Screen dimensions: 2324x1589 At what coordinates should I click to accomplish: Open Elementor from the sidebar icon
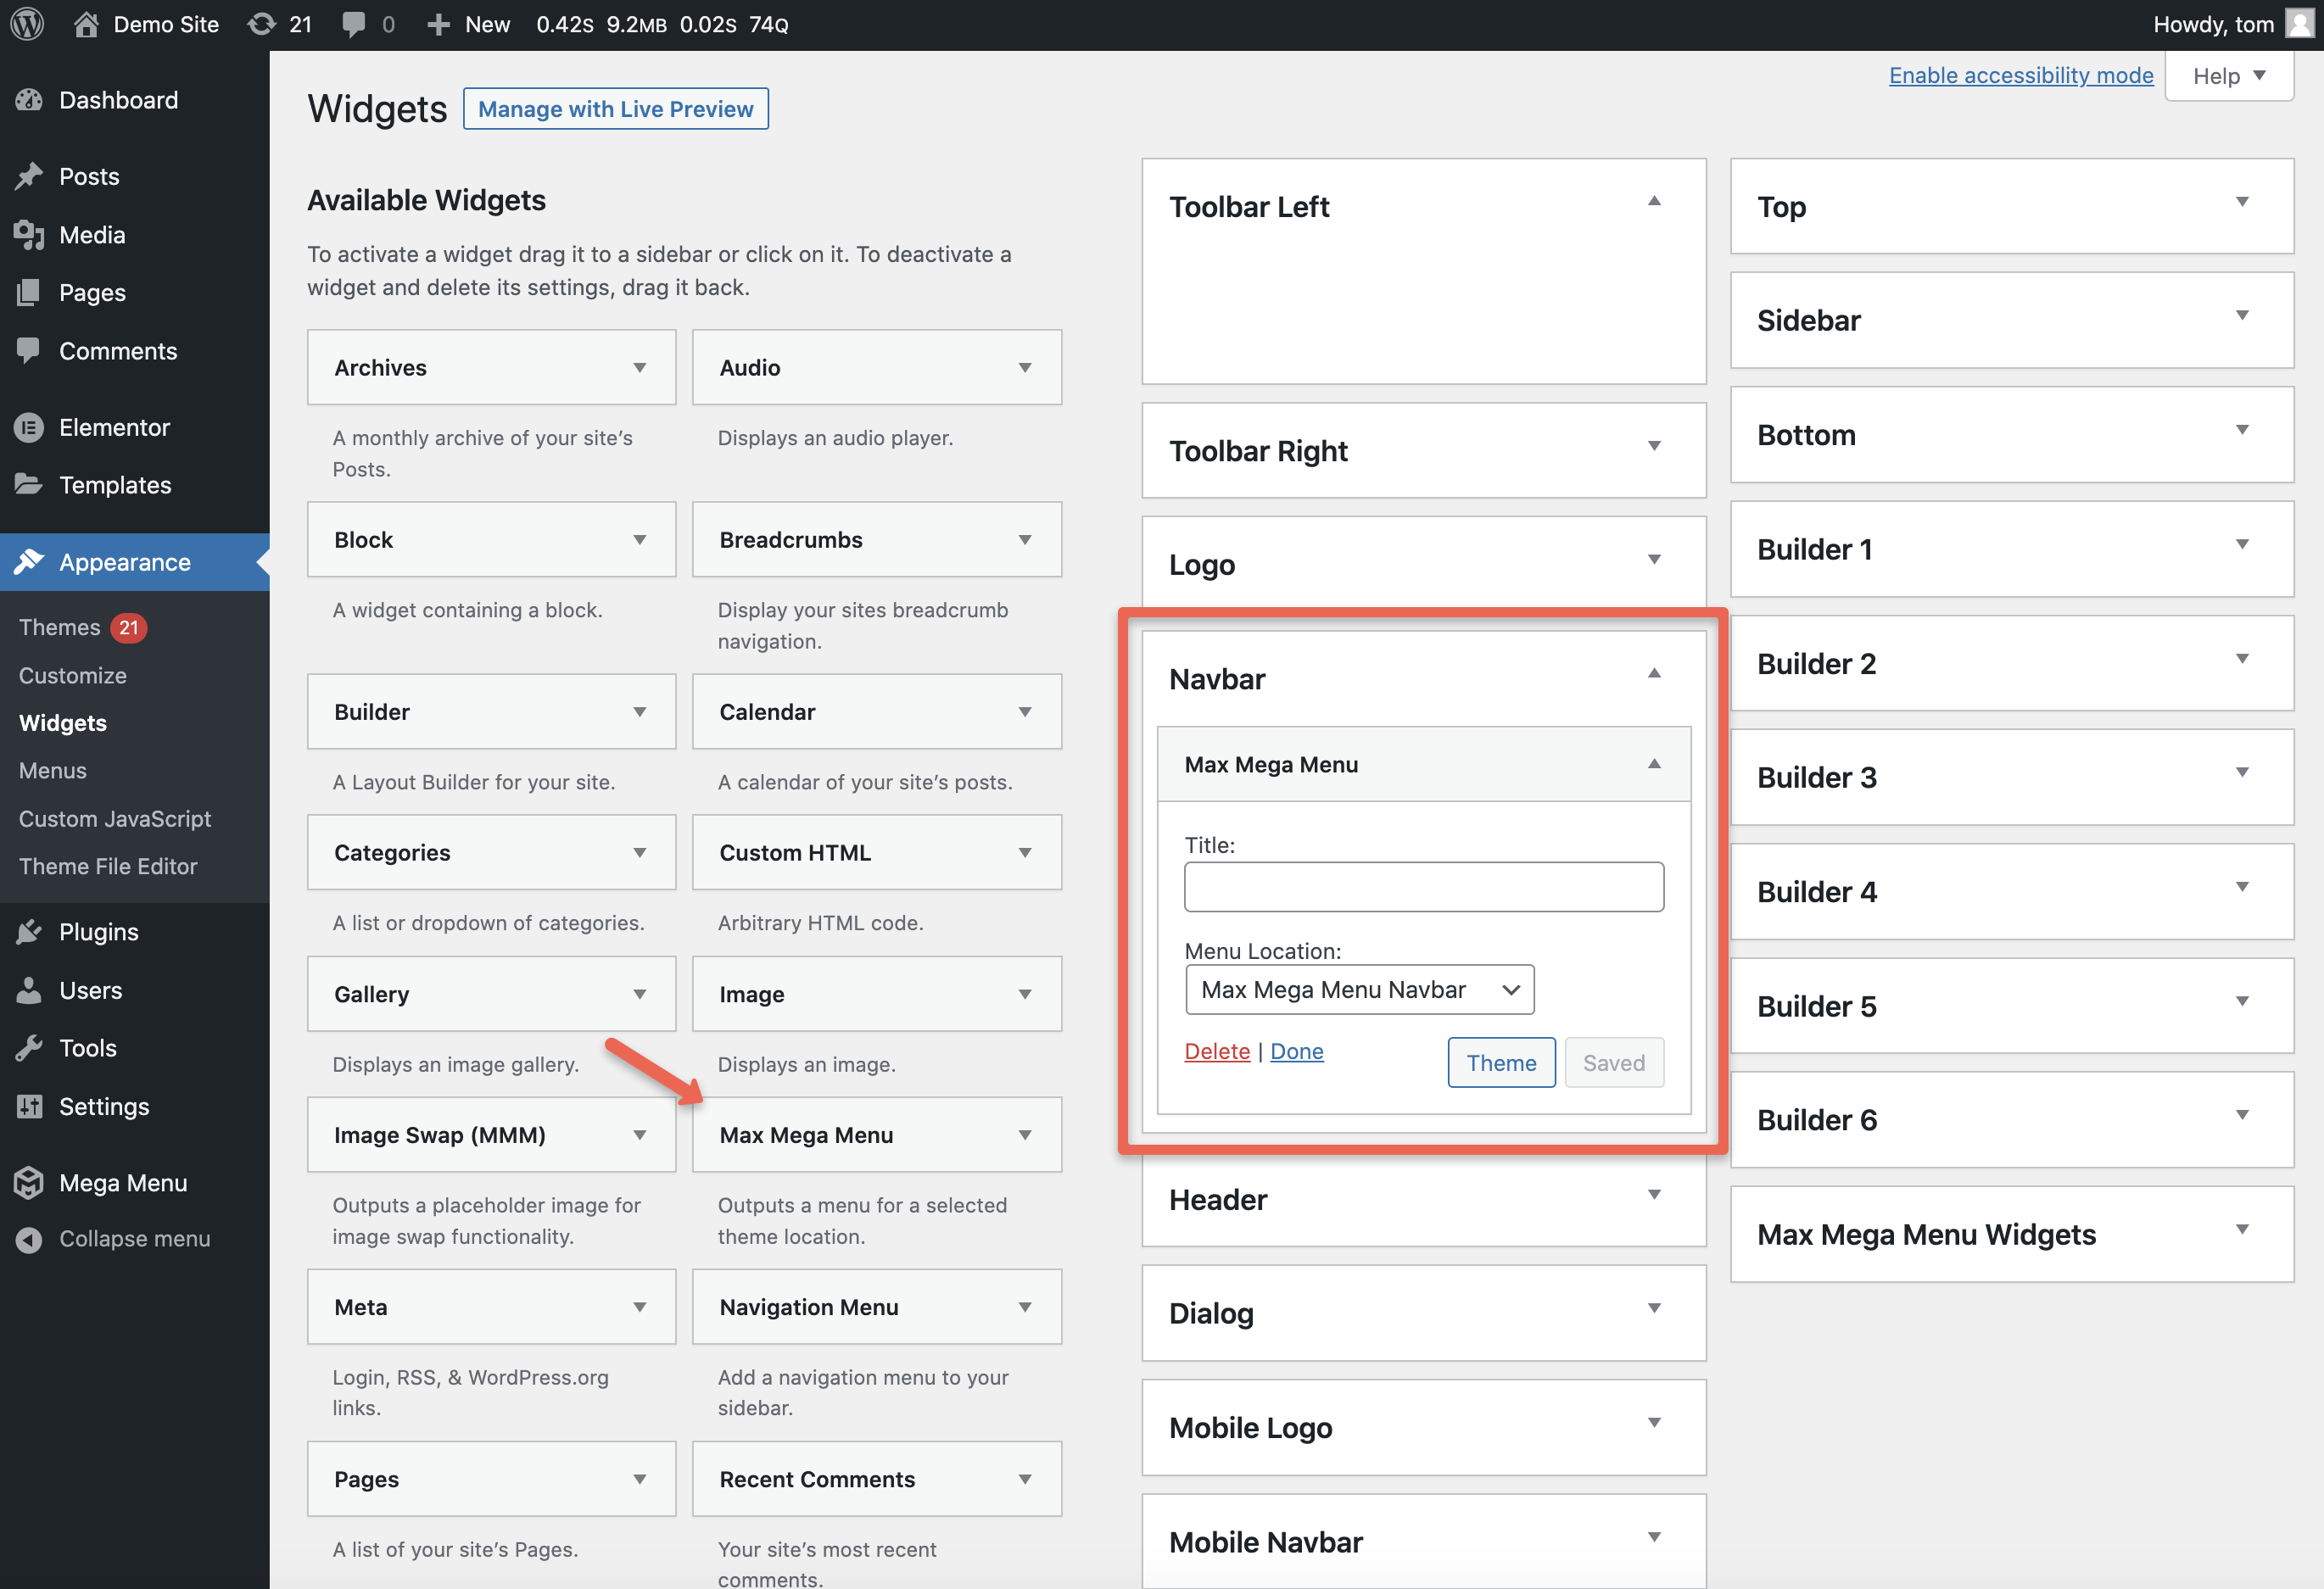click(29, 427)
